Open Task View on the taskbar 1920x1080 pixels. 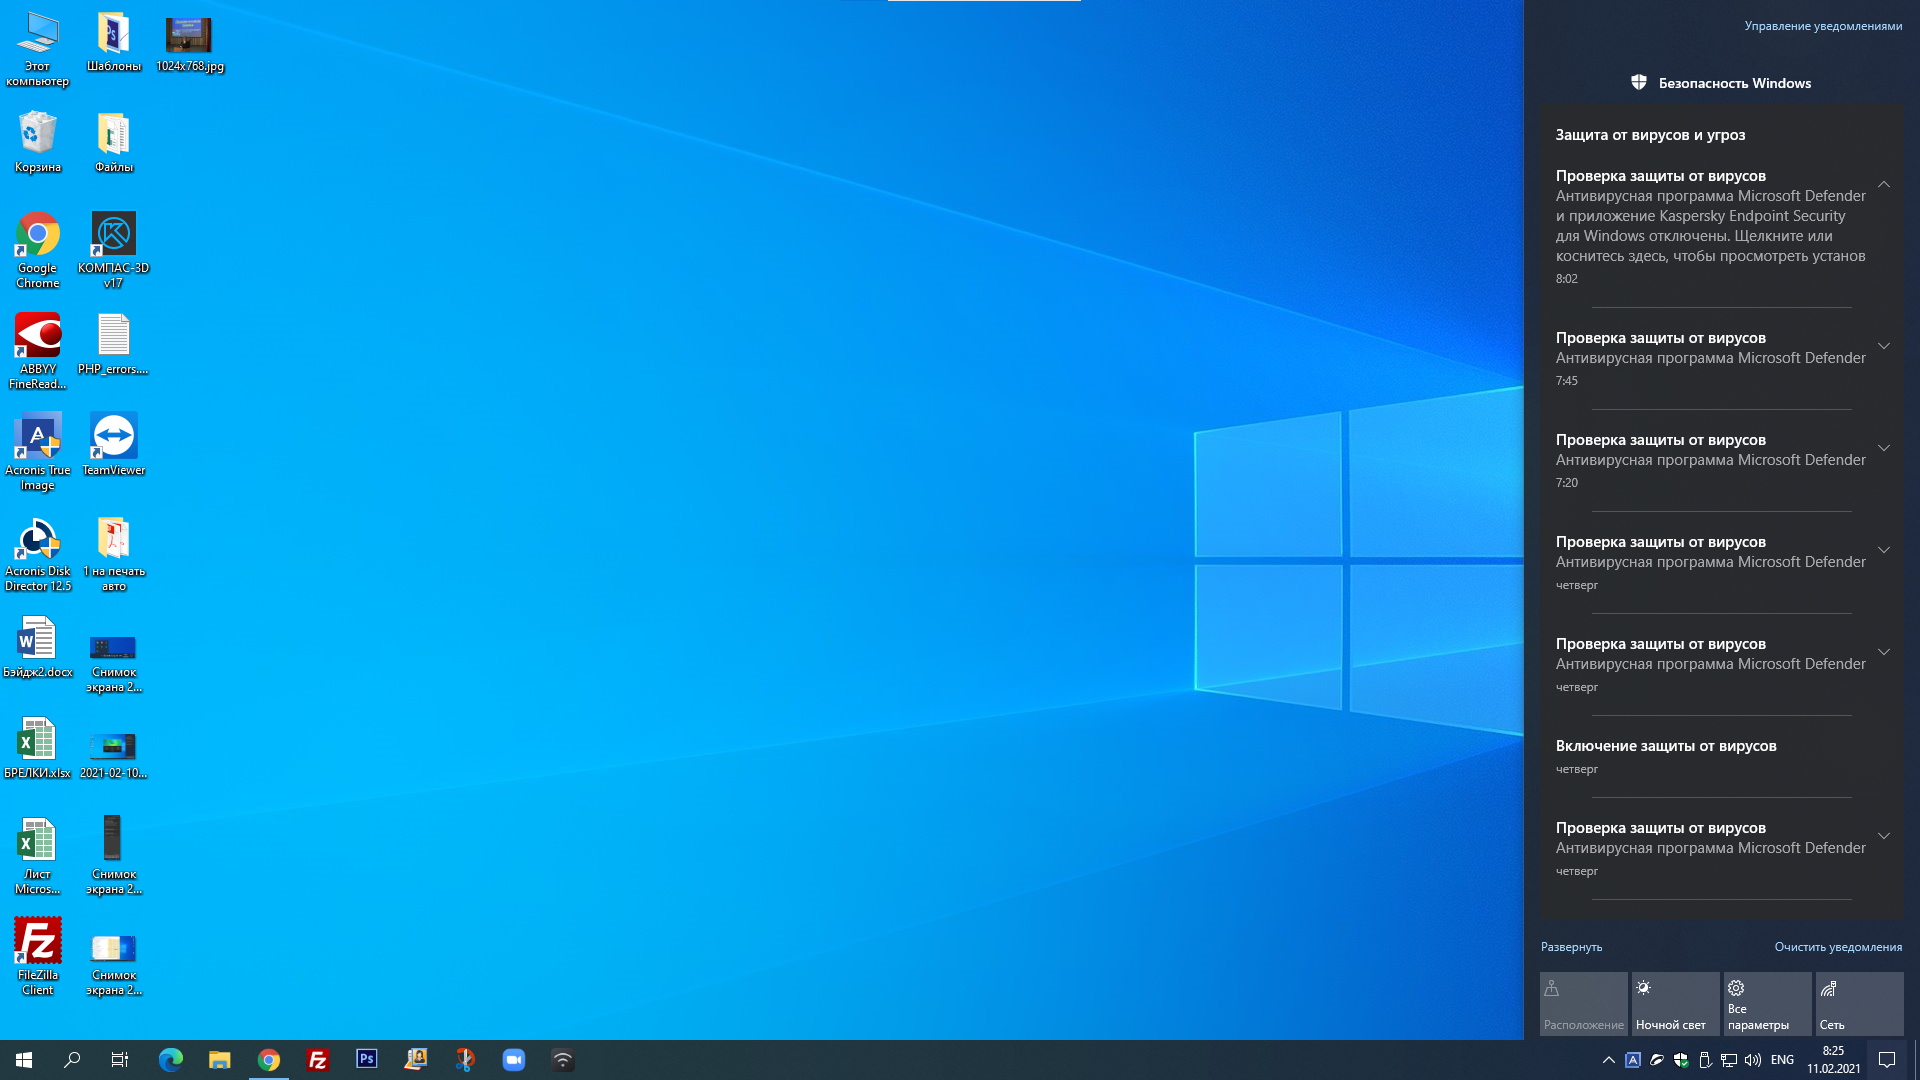coord(120,1060)
